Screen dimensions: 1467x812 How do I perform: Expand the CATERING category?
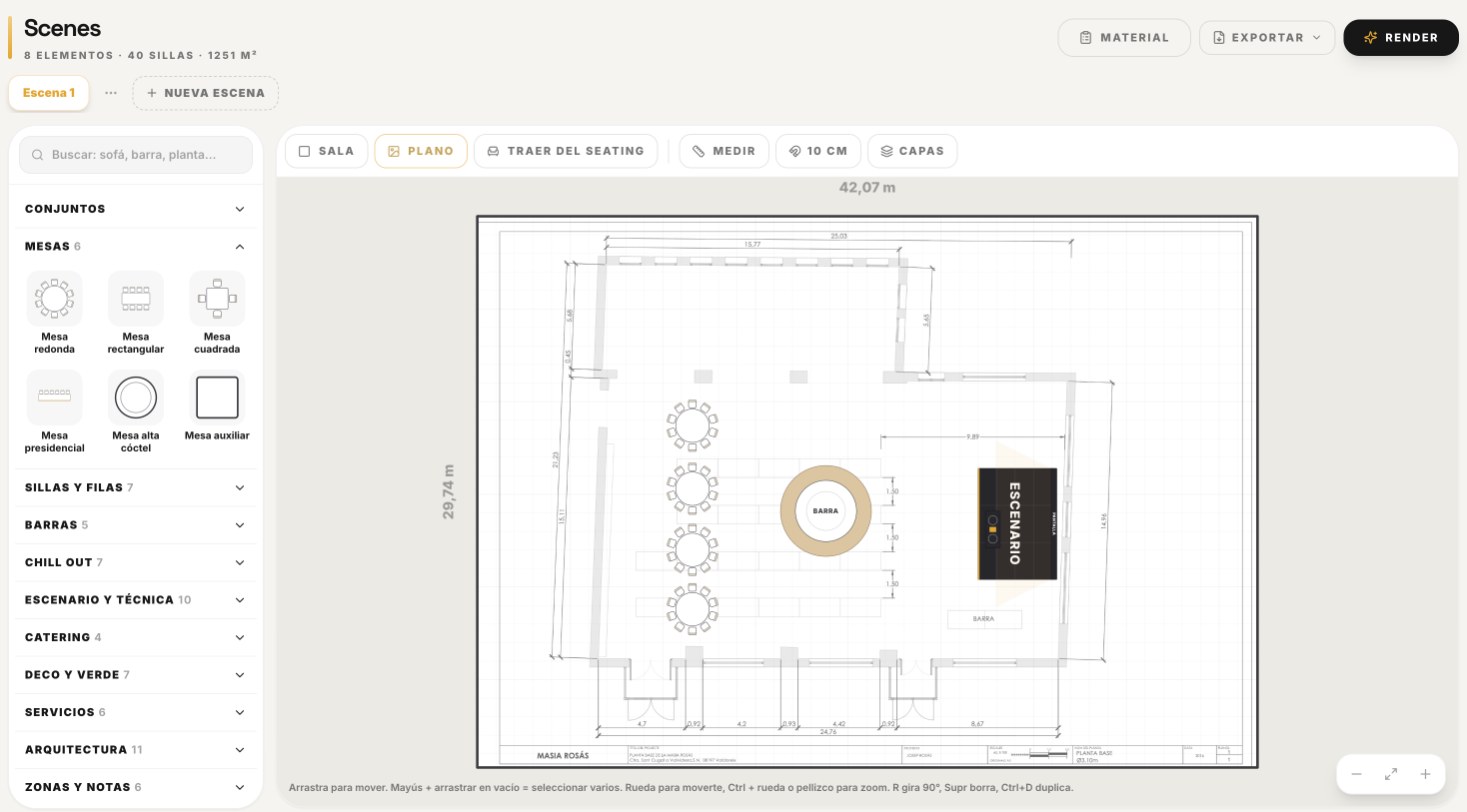135,637
